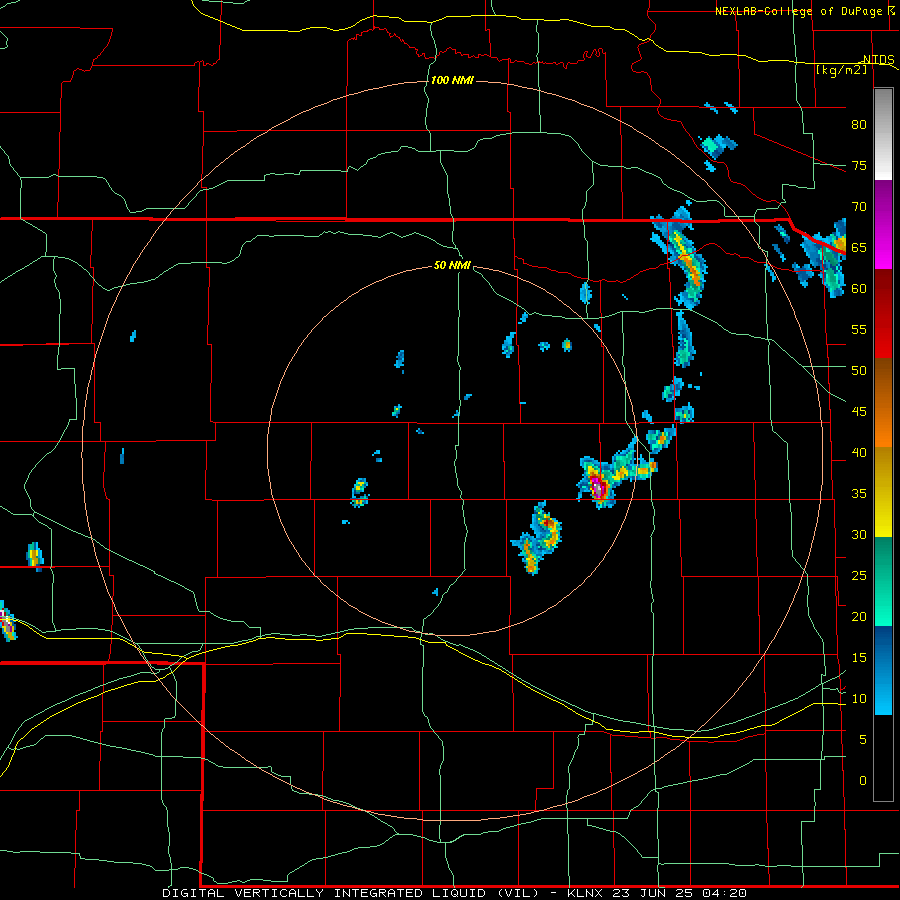The height and width of the screenshot is (900, 900).
Task: Click the 50 NMI range ring label
Action: [x=452, y=265]
